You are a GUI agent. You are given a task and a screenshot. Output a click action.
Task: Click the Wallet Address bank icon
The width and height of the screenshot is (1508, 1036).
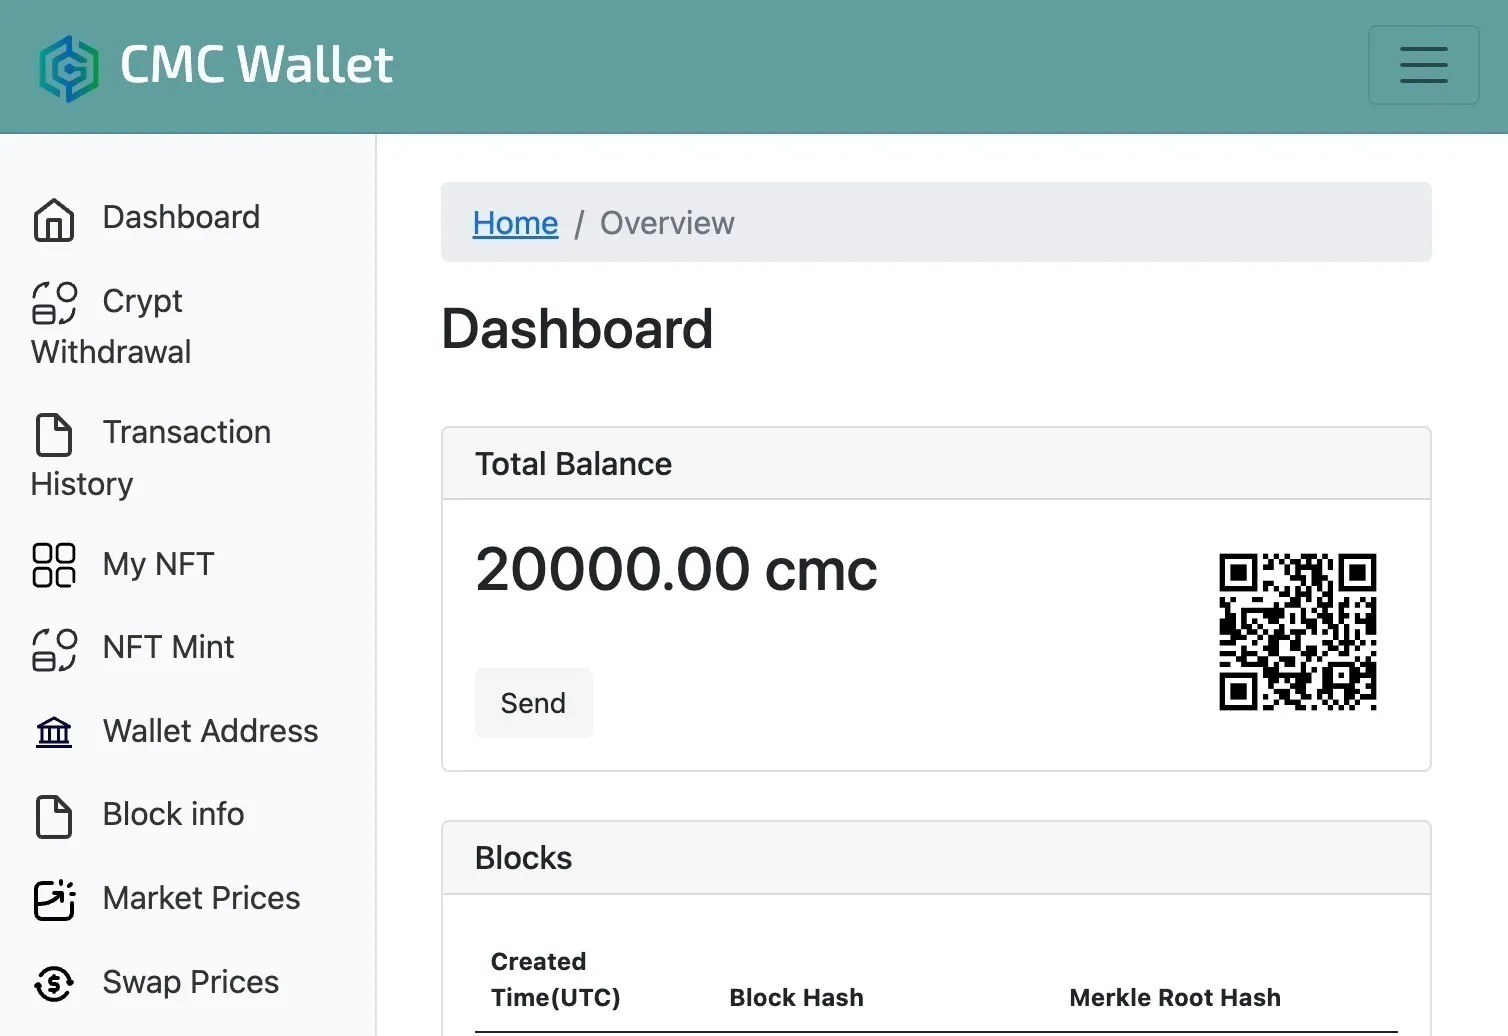[54, 732]
